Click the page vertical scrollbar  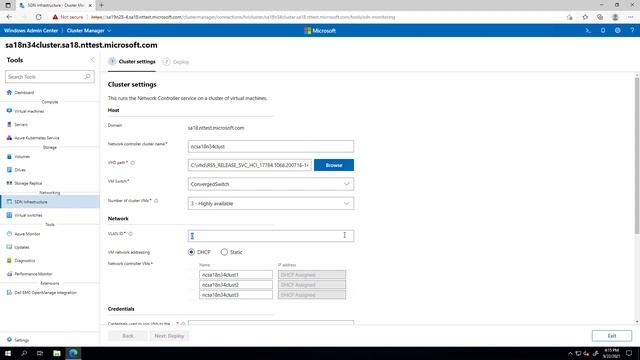(x=637, y=155)
